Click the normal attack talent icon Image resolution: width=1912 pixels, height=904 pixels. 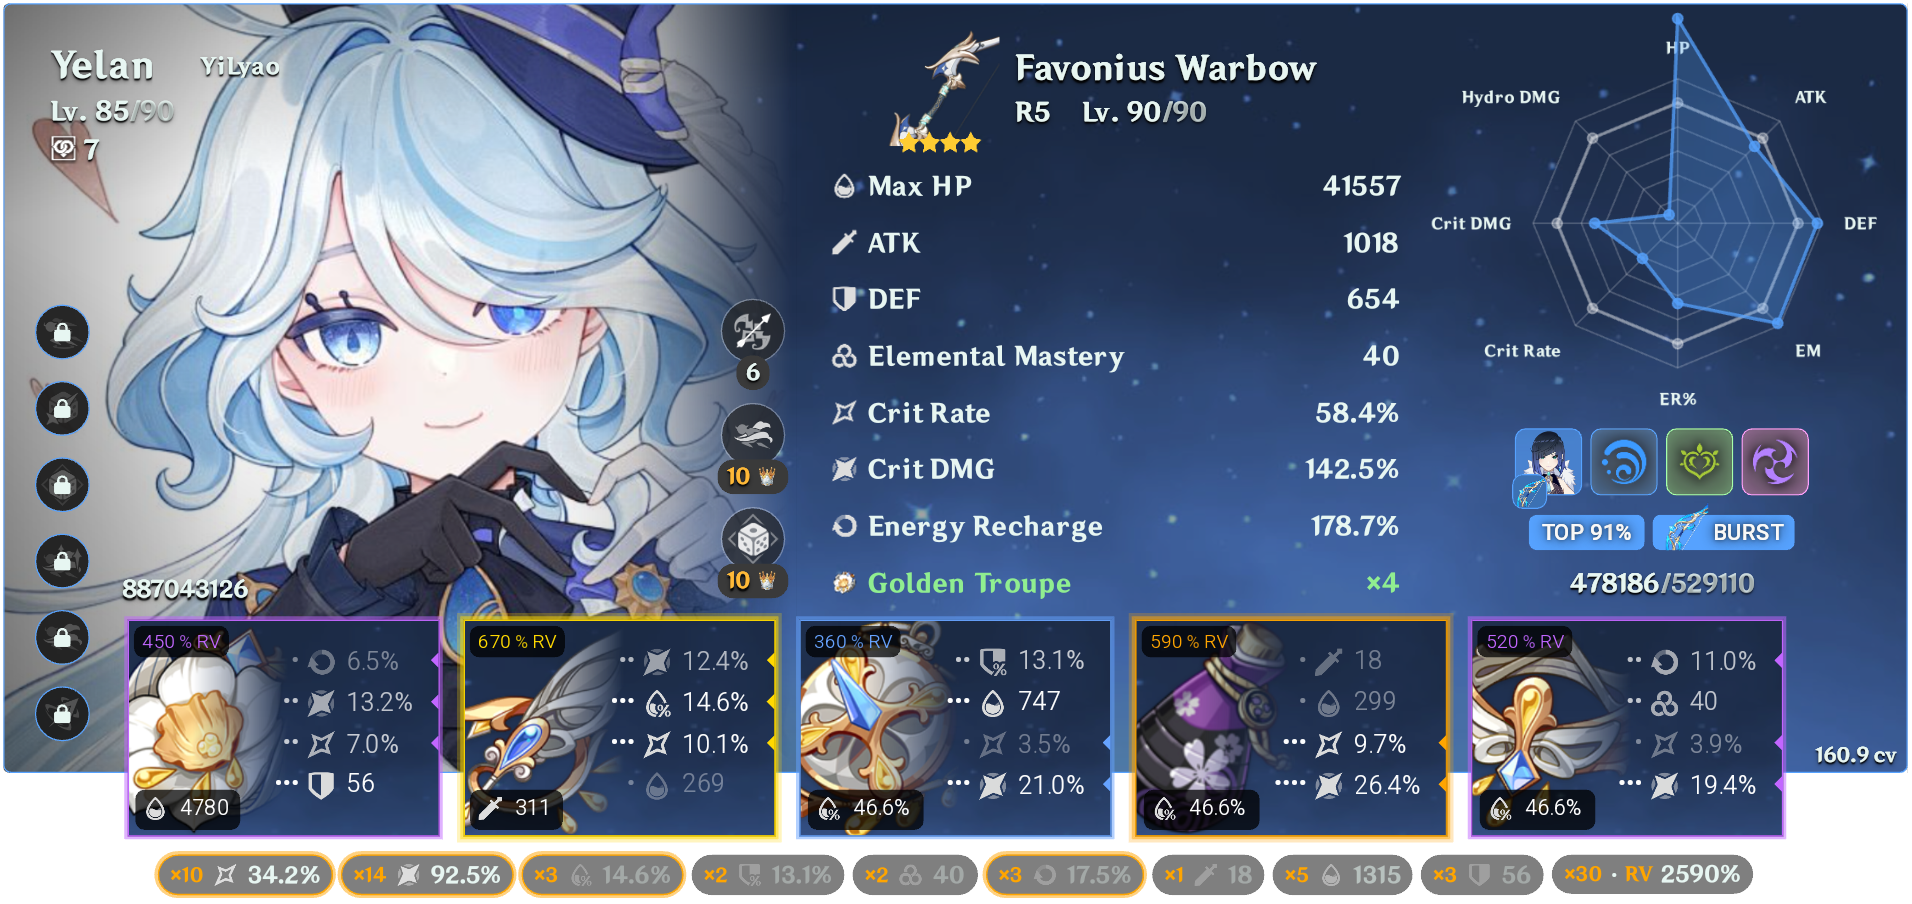pos(753,331)
